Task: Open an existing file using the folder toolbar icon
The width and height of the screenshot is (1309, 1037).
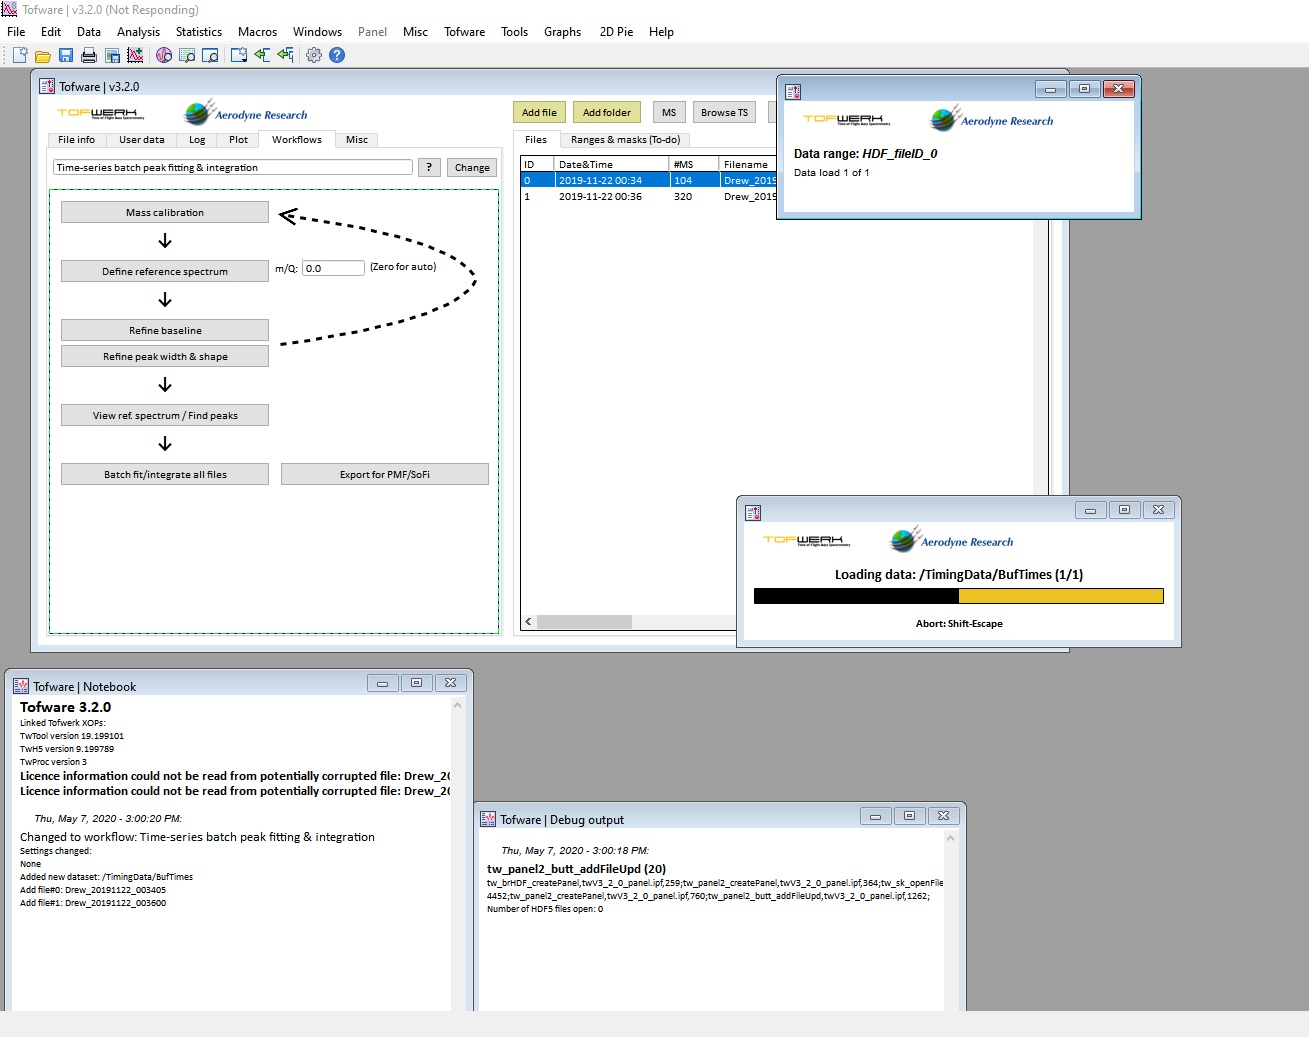Action: [42, 55]
